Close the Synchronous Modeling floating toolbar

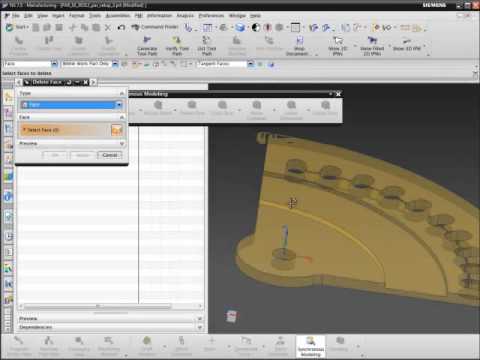338,94
